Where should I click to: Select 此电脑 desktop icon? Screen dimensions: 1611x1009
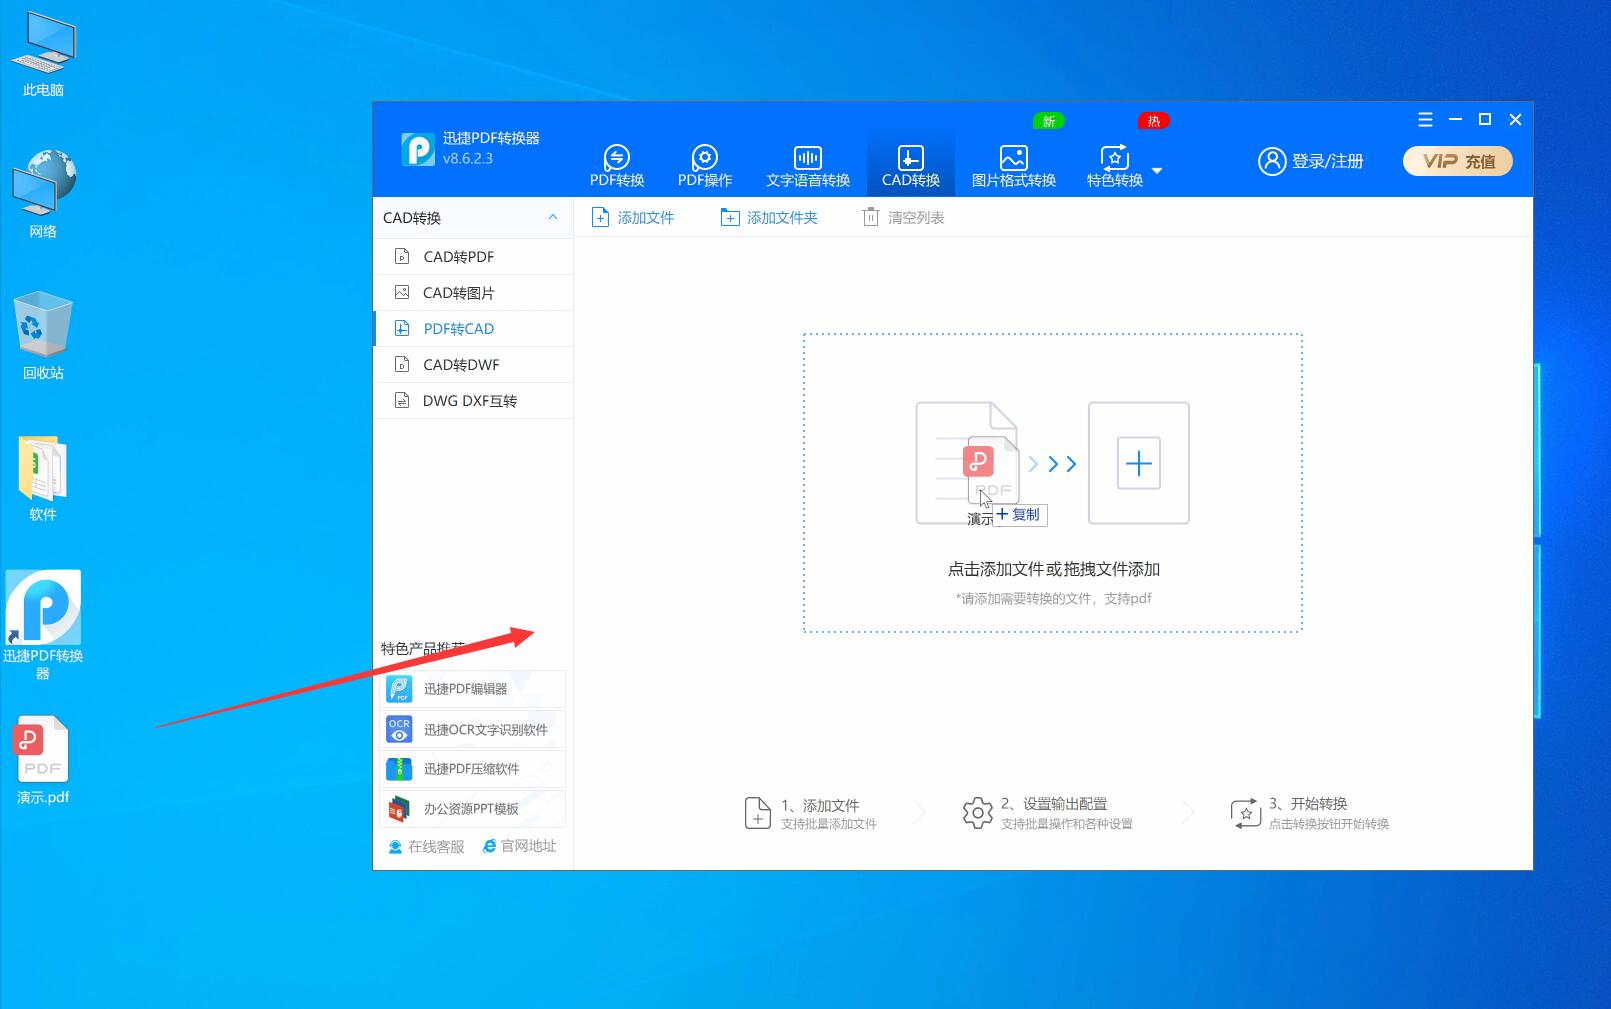pyautogui.click(x=43, y=56)
